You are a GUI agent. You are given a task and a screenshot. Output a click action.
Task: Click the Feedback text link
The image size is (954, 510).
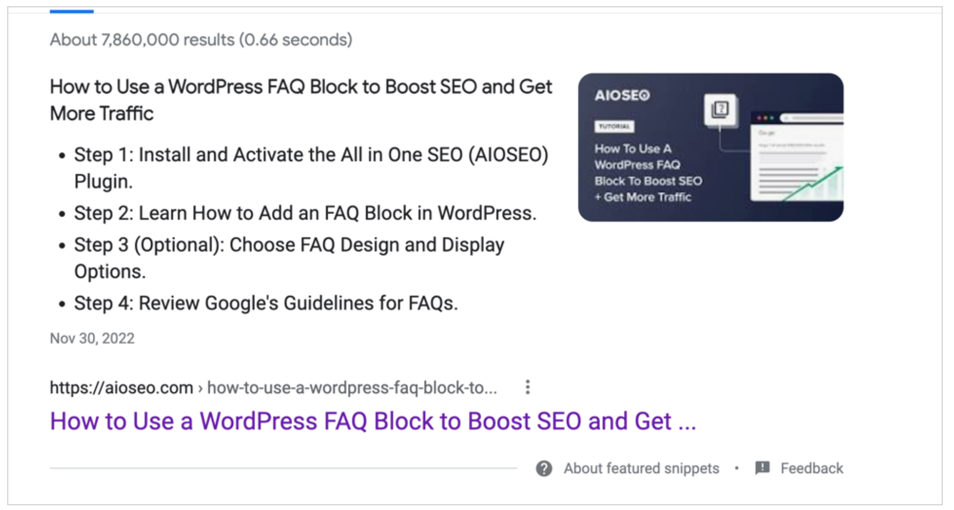pos(812,469)
